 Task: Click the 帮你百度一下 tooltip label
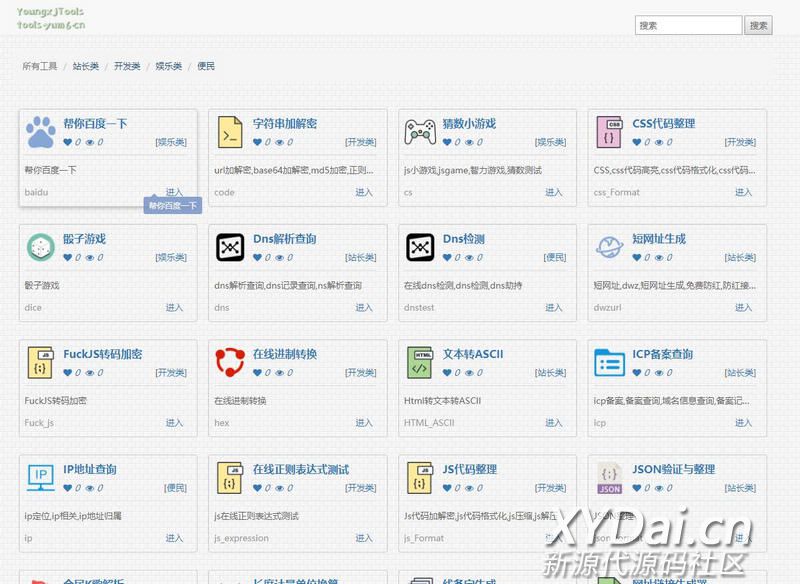pyautogui.click(x=173, y=206)
